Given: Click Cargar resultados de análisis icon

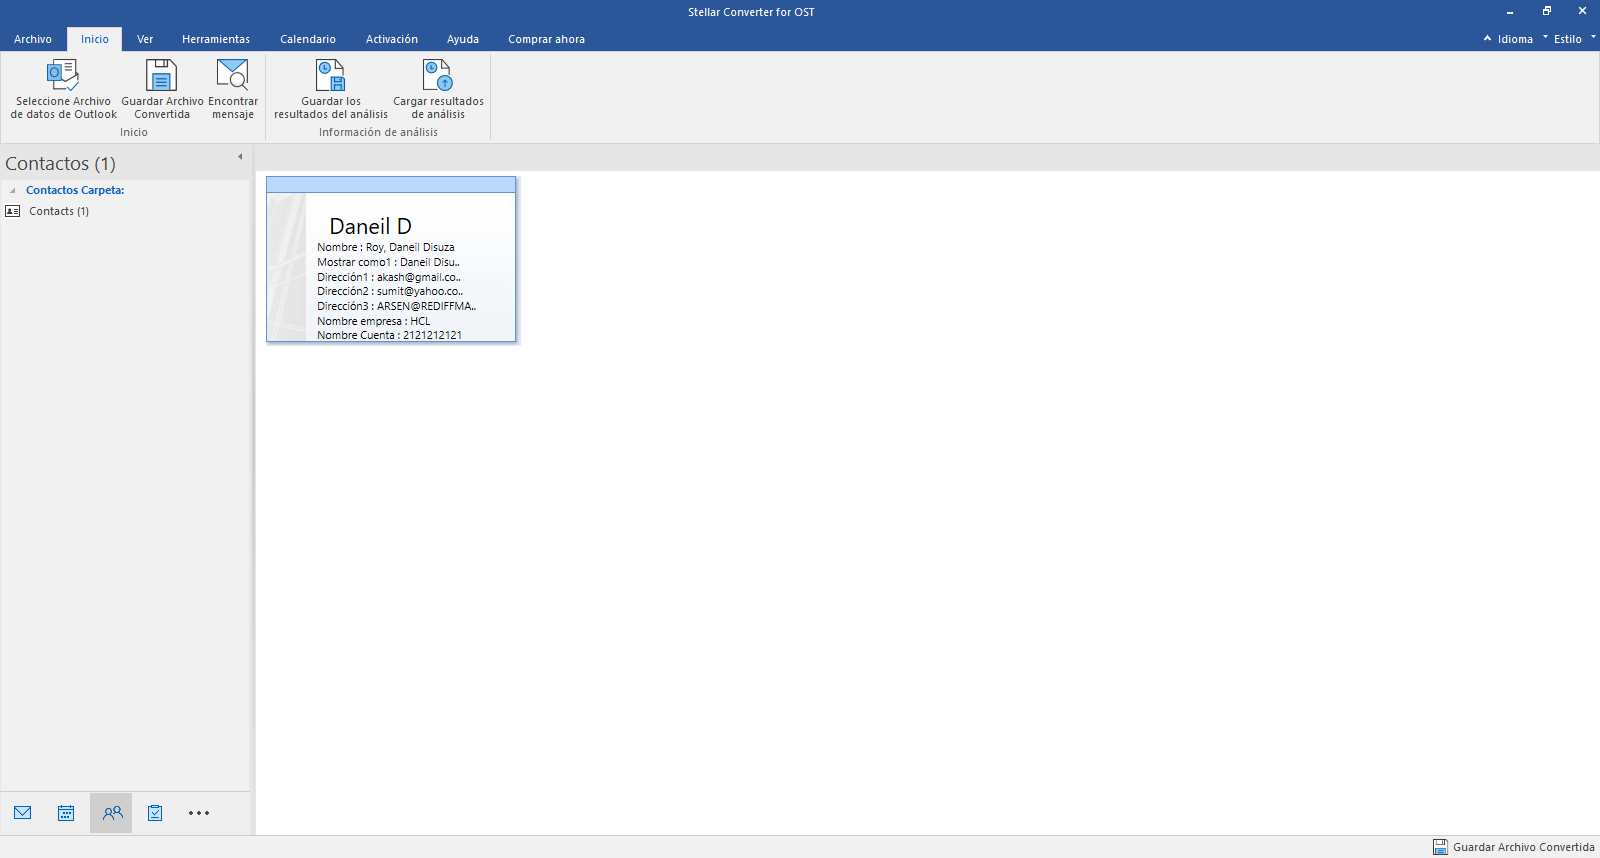Looking at the screenshot, I should (x=438, y=75).
